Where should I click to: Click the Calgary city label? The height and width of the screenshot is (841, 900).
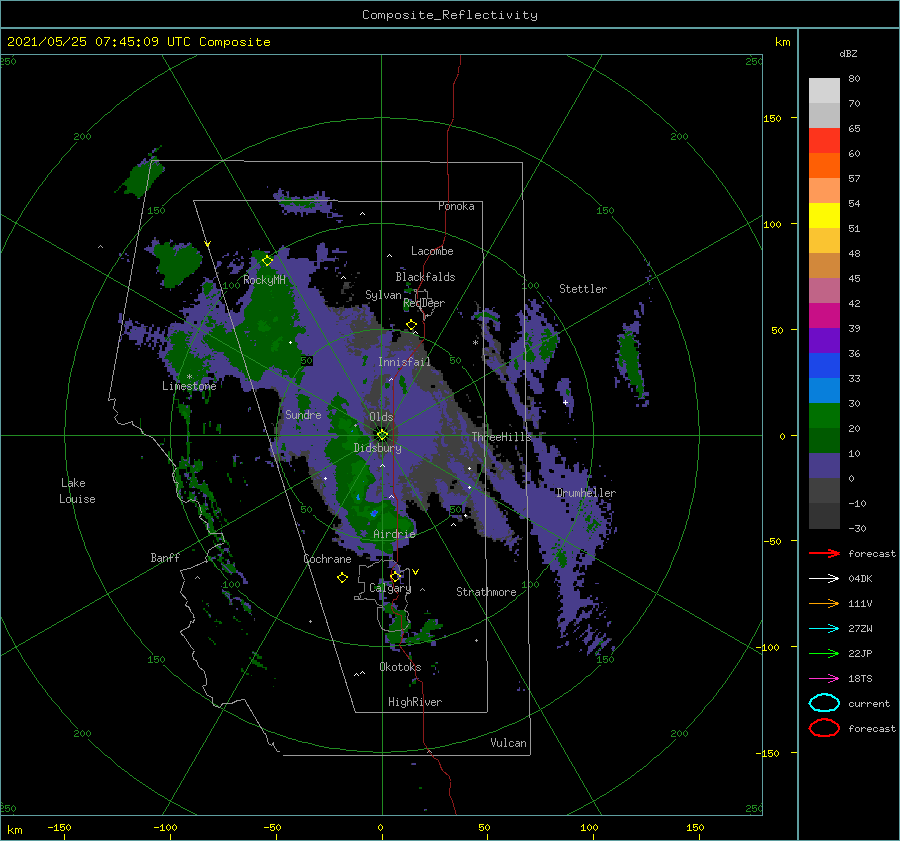point(390,588)
